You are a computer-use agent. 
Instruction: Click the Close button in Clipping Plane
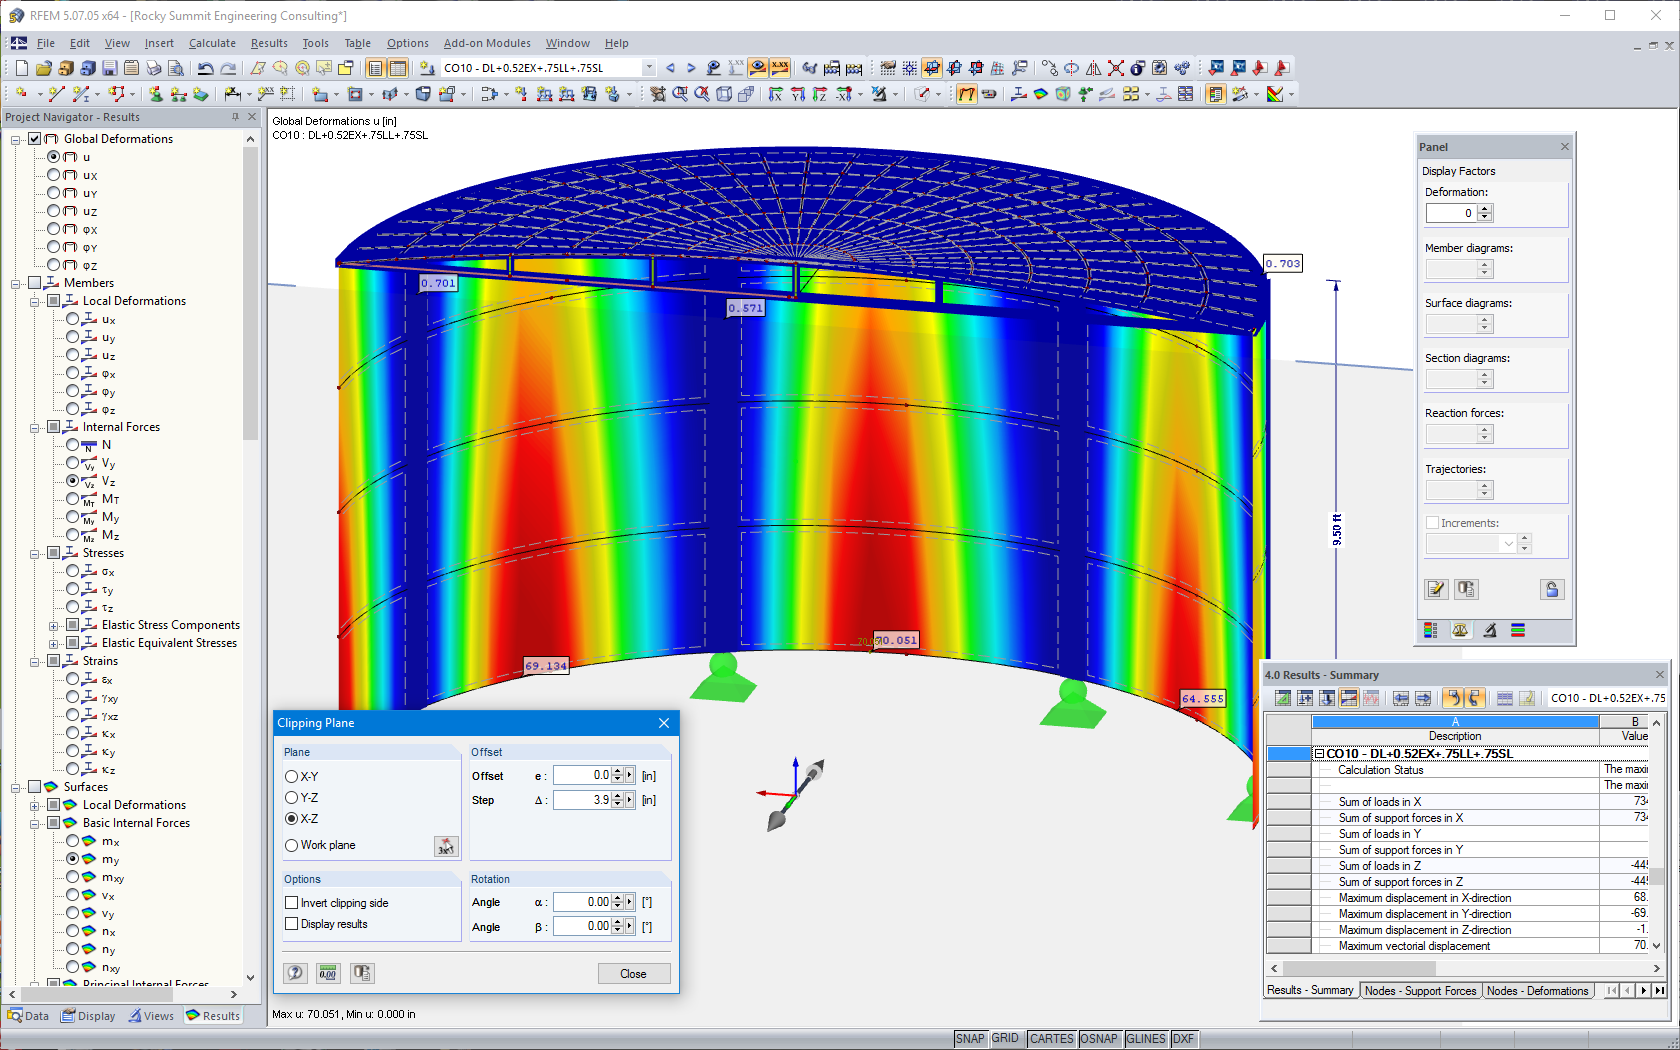[x=634, y=974]
